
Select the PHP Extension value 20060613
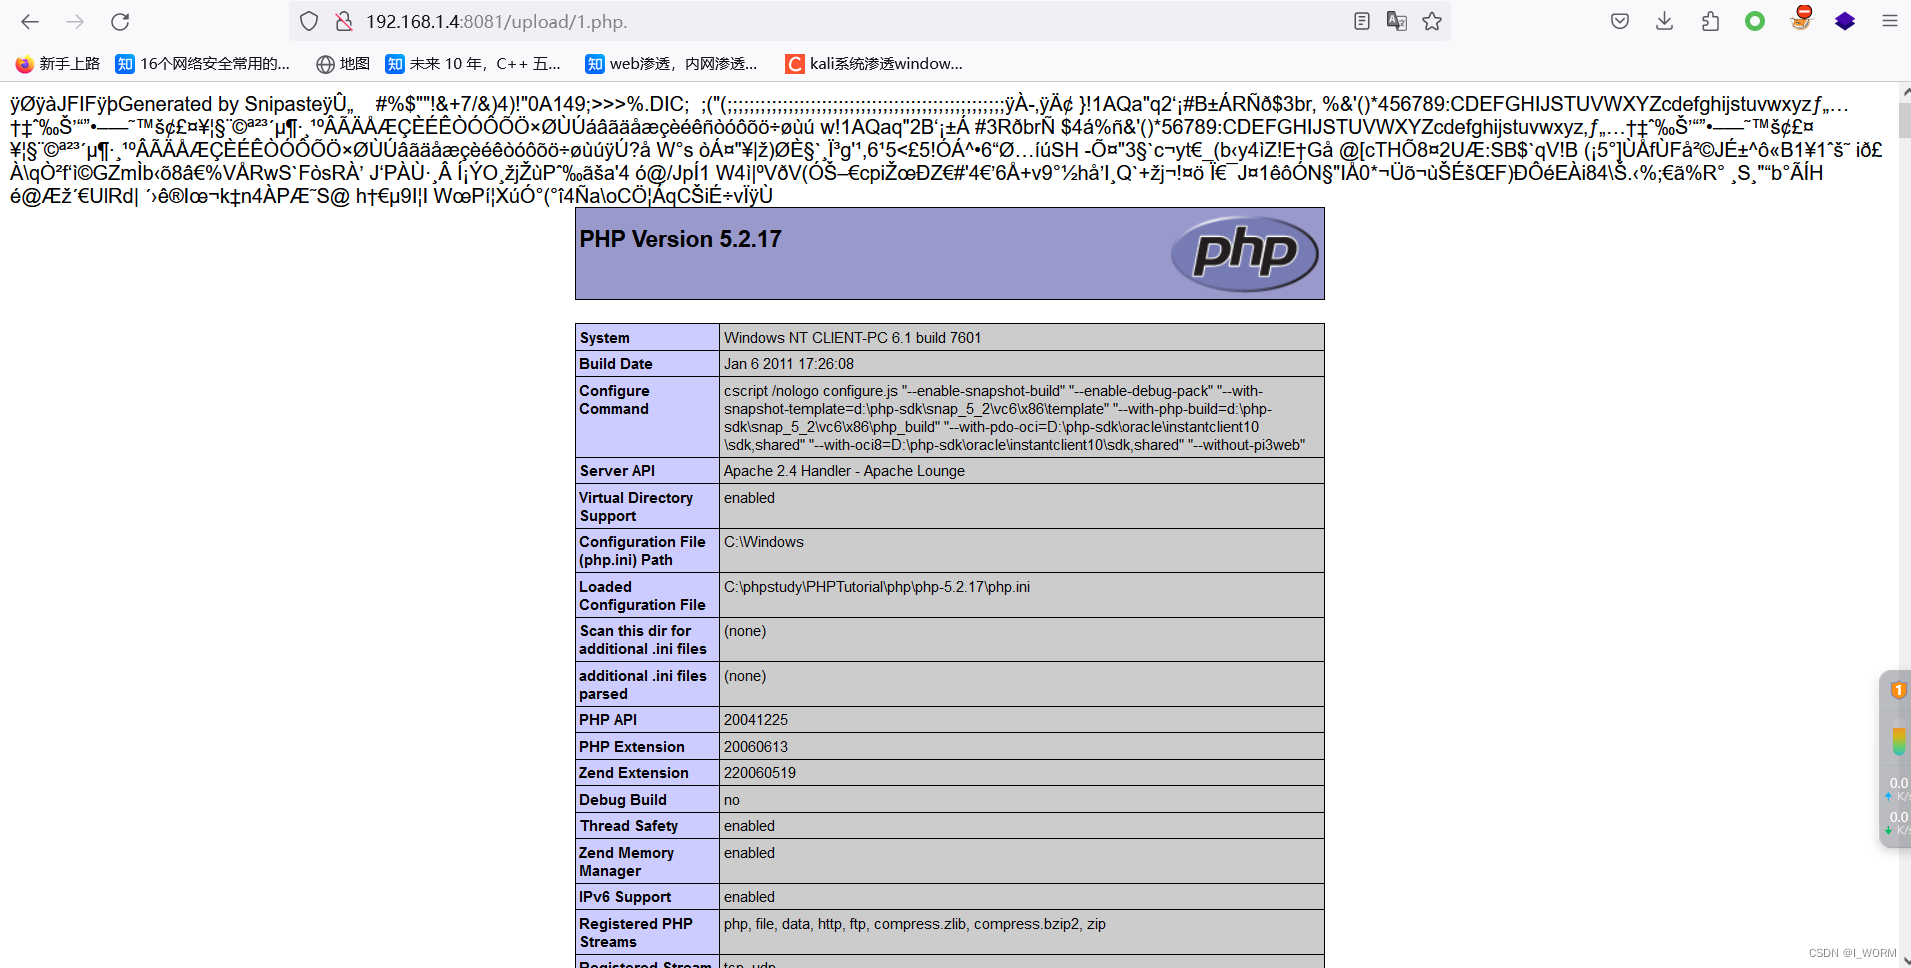click(756, 747)
